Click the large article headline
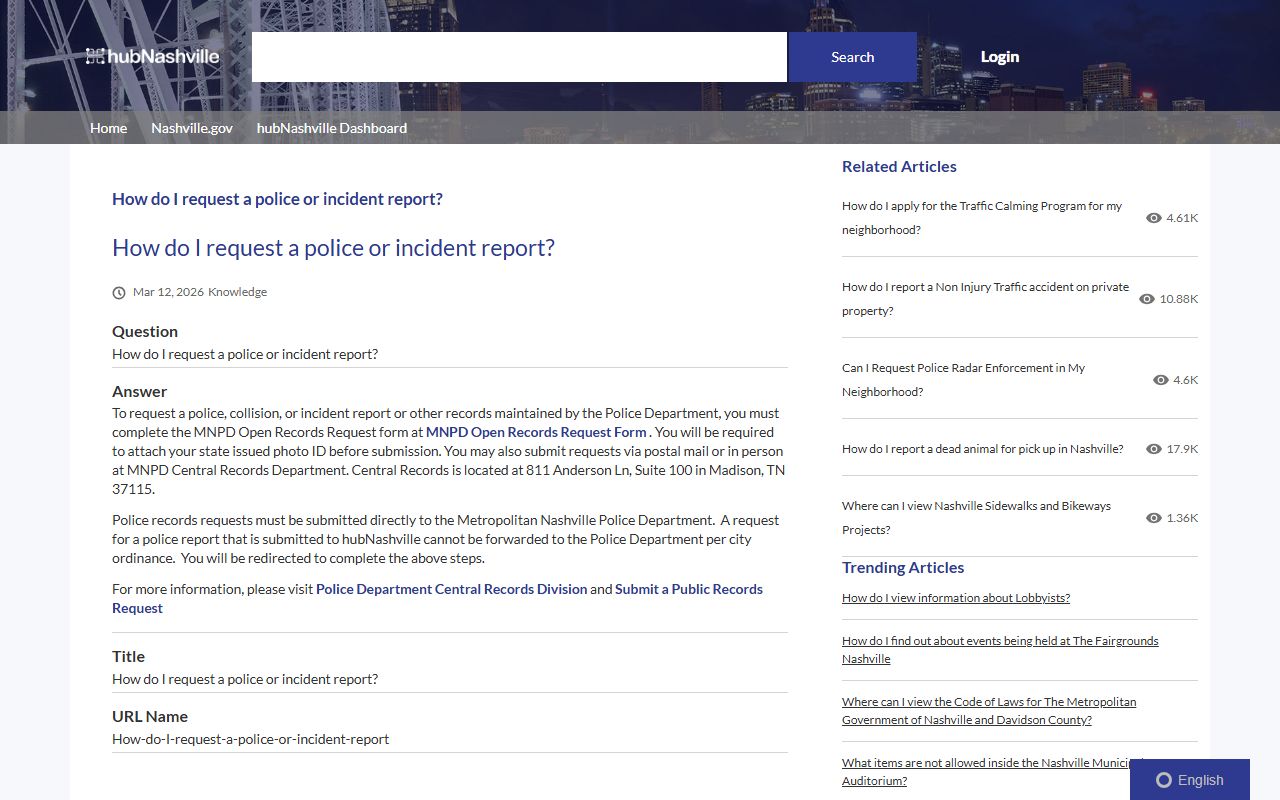The image size is (1280, 800). (x=333, y=248)
